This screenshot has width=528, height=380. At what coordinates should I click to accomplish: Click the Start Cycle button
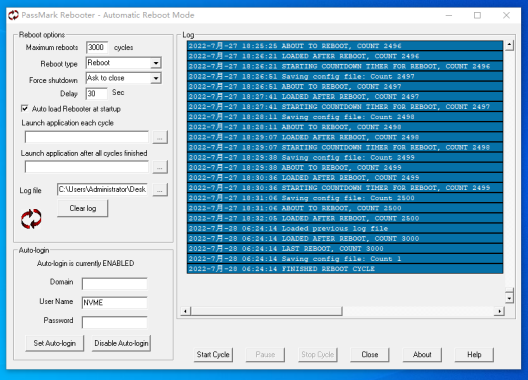tap(213, 354)
